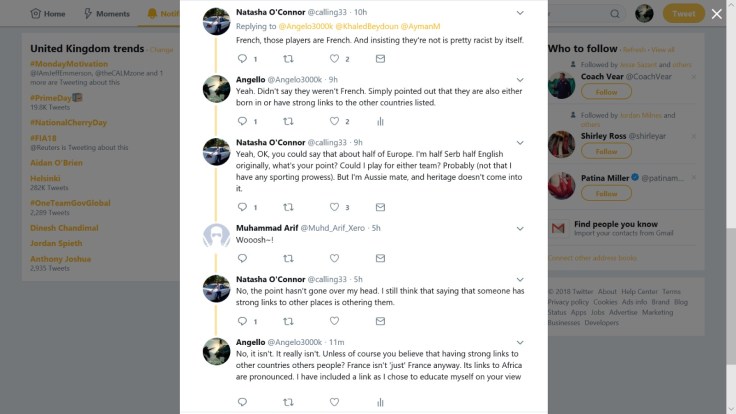Retweet Natasha's "French, those players" tweet
Image resolution: width=736 pixels, height=414 pixels.
[x=288, y=59]
